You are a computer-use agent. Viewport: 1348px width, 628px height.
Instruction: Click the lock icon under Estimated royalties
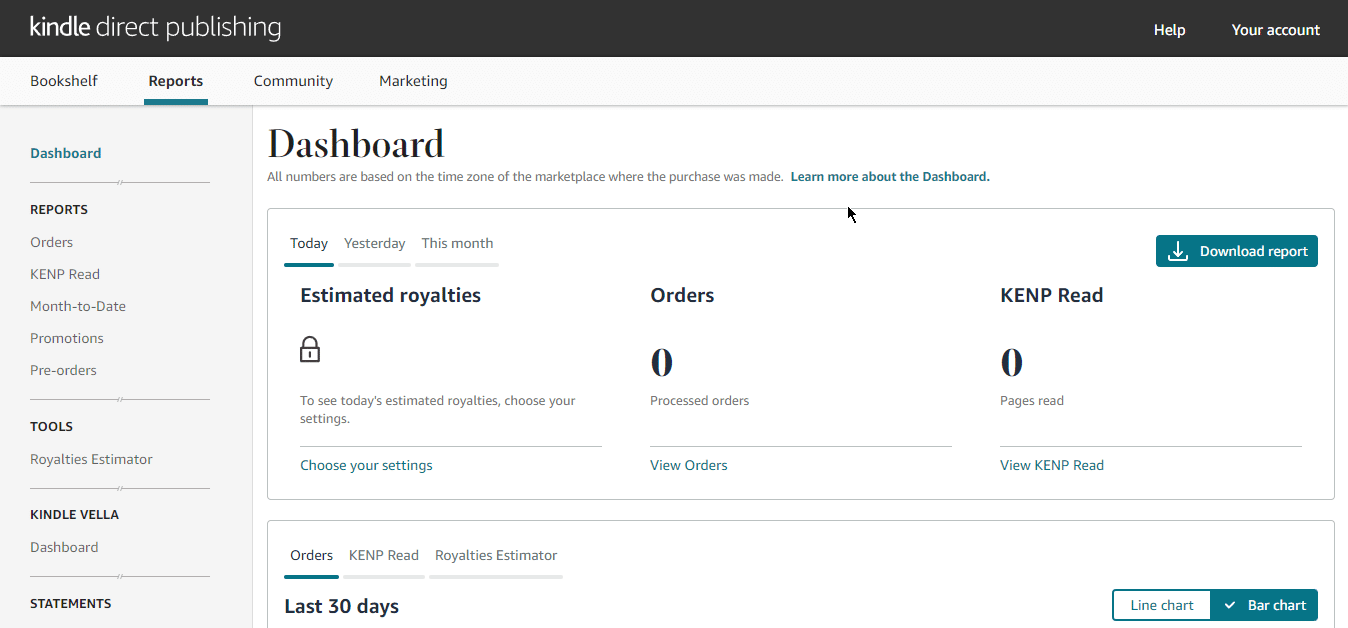pos(310,349)
